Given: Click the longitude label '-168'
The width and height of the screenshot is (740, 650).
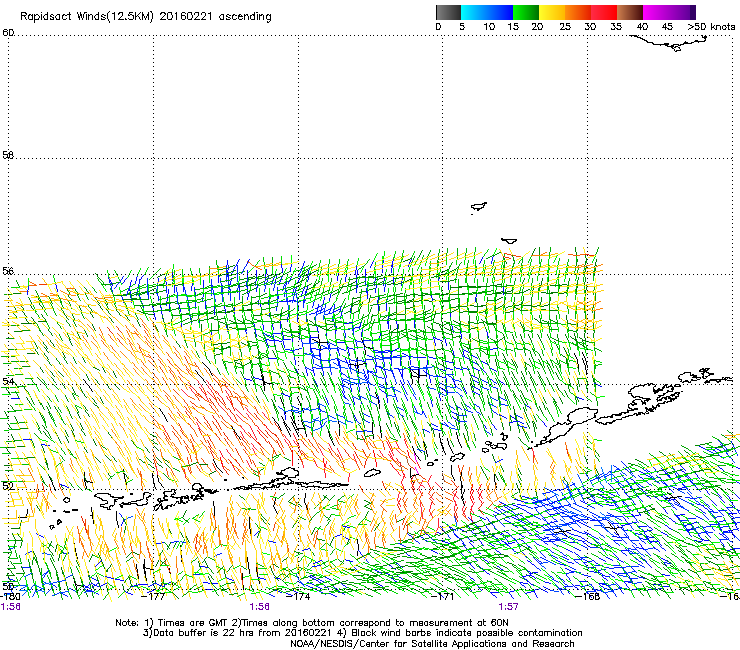Looking at the screenshot, I should click(588, 596).
